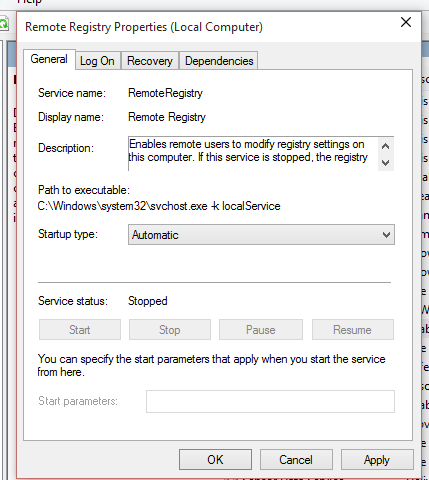Viewport: 429px width, 480px height.
Task: Open the Recovery tab
Action: [150, 61]
